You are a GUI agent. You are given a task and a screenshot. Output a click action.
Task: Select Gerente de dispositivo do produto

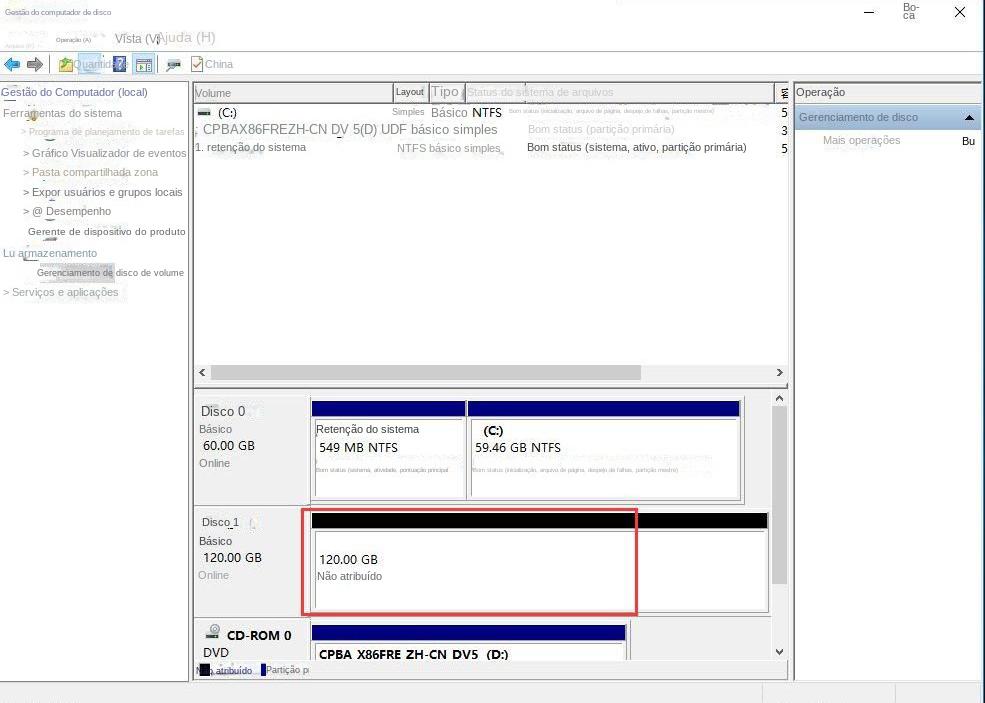pyautogui.click(x=107, y=232)
